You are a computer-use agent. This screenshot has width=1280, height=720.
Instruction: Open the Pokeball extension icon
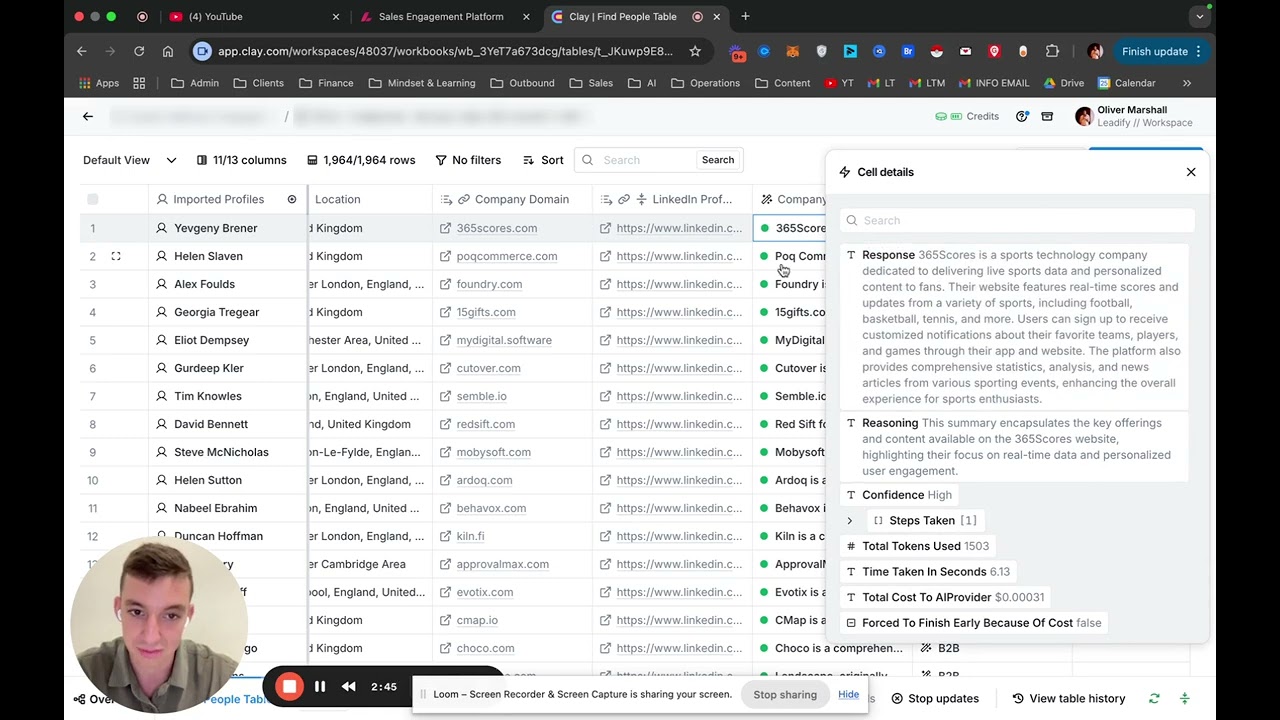(937, 51)
